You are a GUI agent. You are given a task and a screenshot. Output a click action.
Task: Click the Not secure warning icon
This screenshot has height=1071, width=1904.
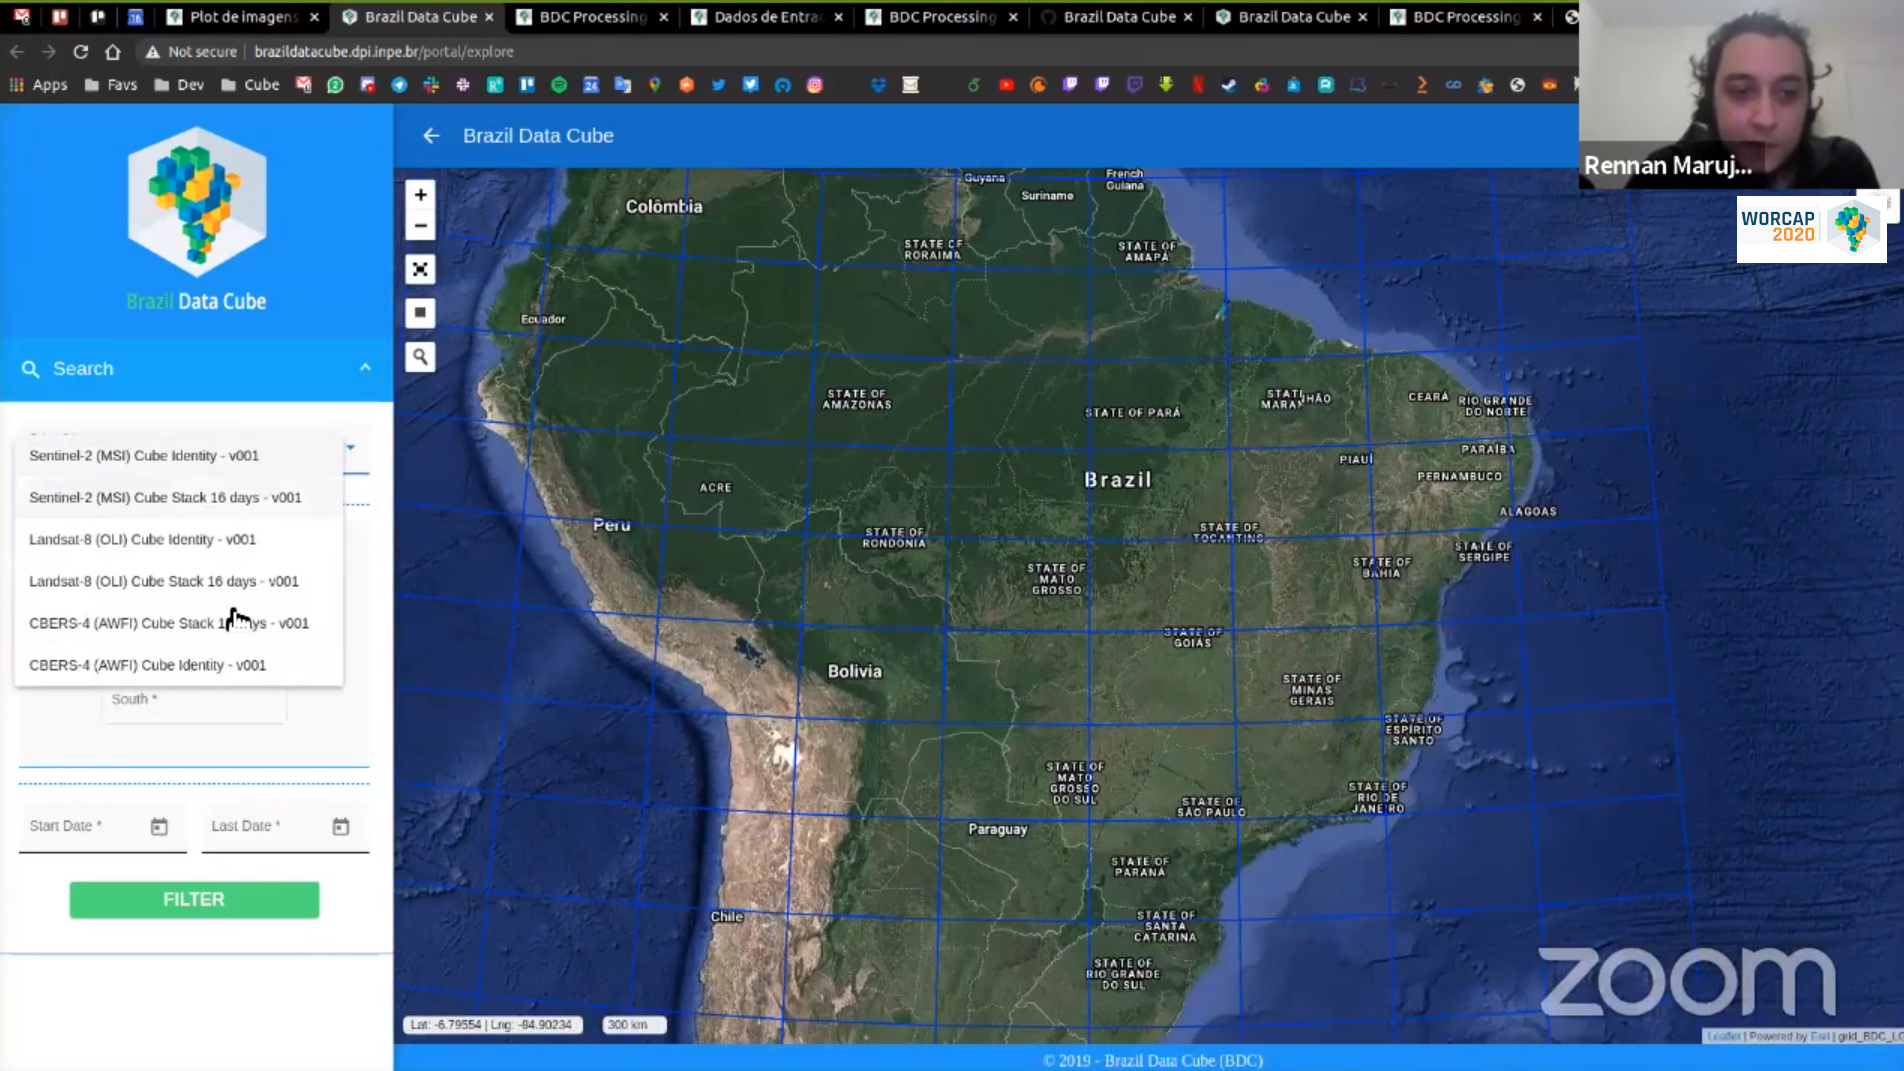(x=152, y=52)
